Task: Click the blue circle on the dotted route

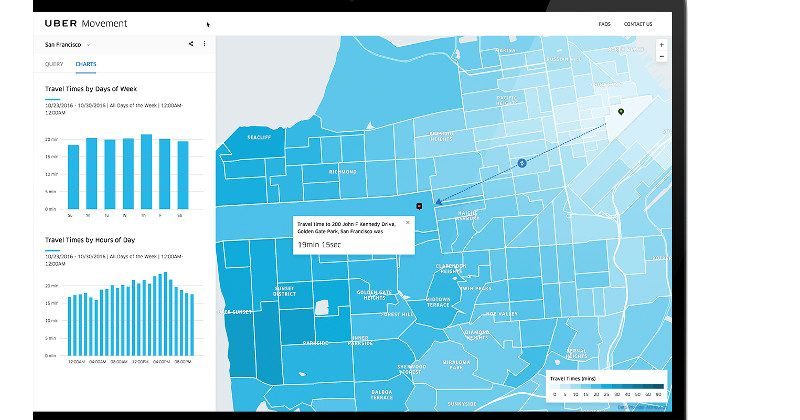Action: point(521,163)
